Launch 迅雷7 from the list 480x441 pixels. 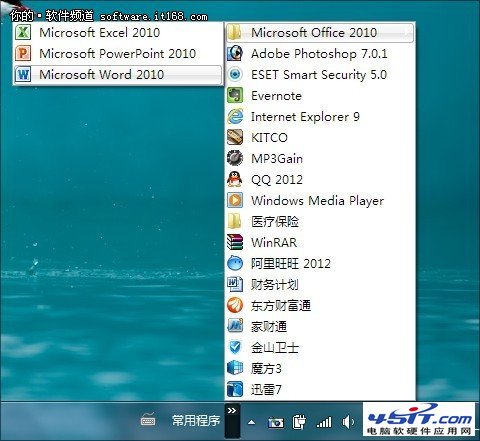point(320,389)
